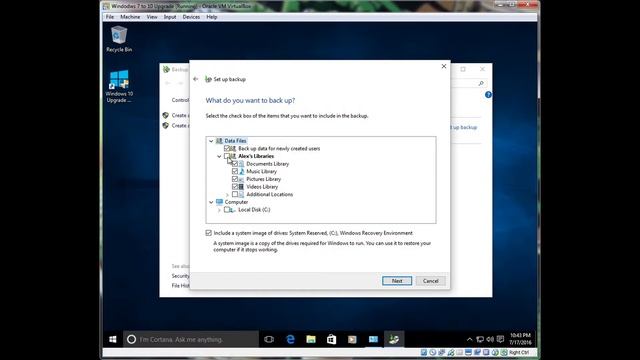640x360 pixels.
Task: Click the search magnifier in the Backup window
Action: (481, 83)
